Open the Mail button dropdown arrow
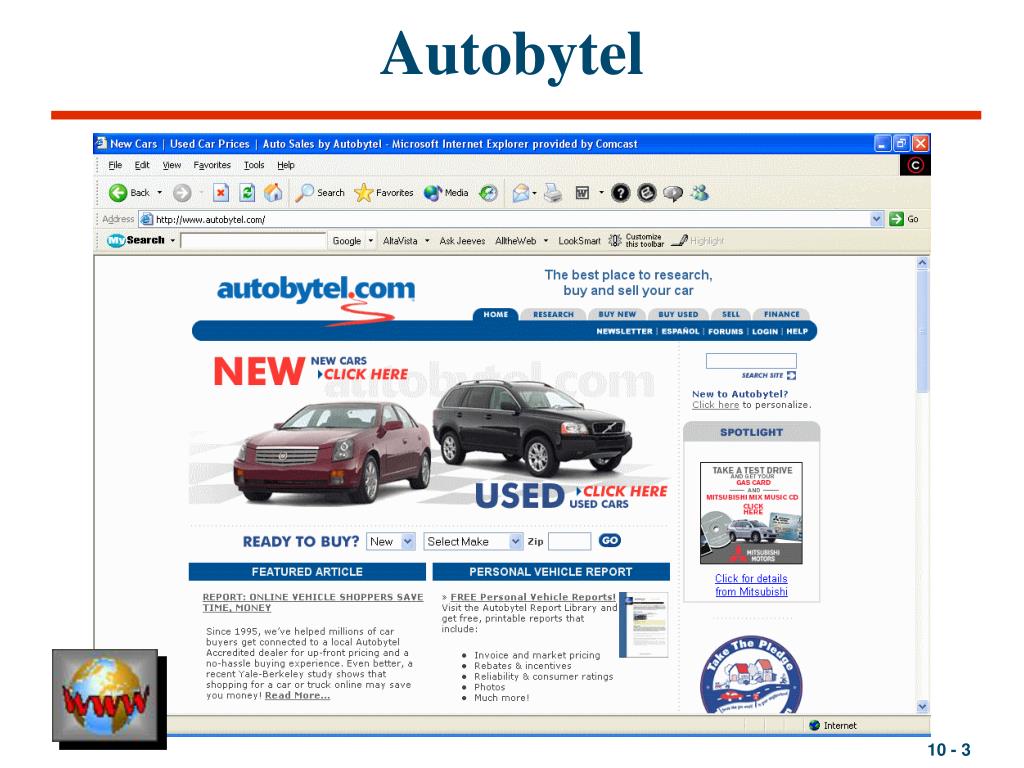 coord(535,193)
